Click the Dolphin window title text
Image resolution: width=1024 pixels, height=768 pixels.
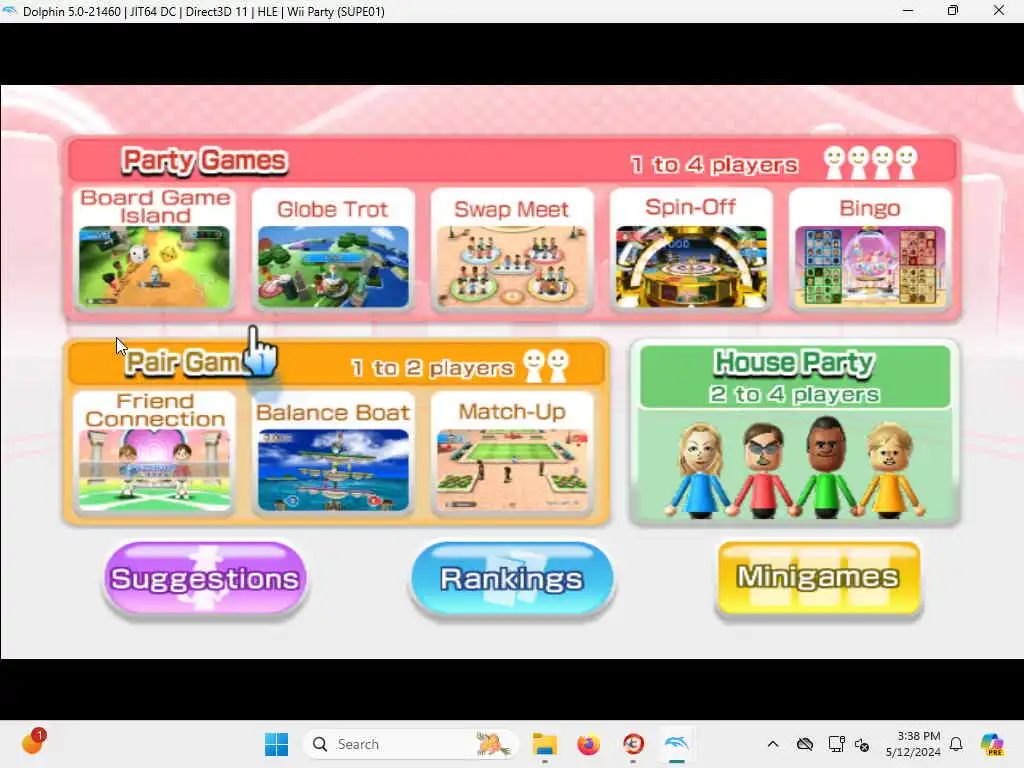point(204,12)
